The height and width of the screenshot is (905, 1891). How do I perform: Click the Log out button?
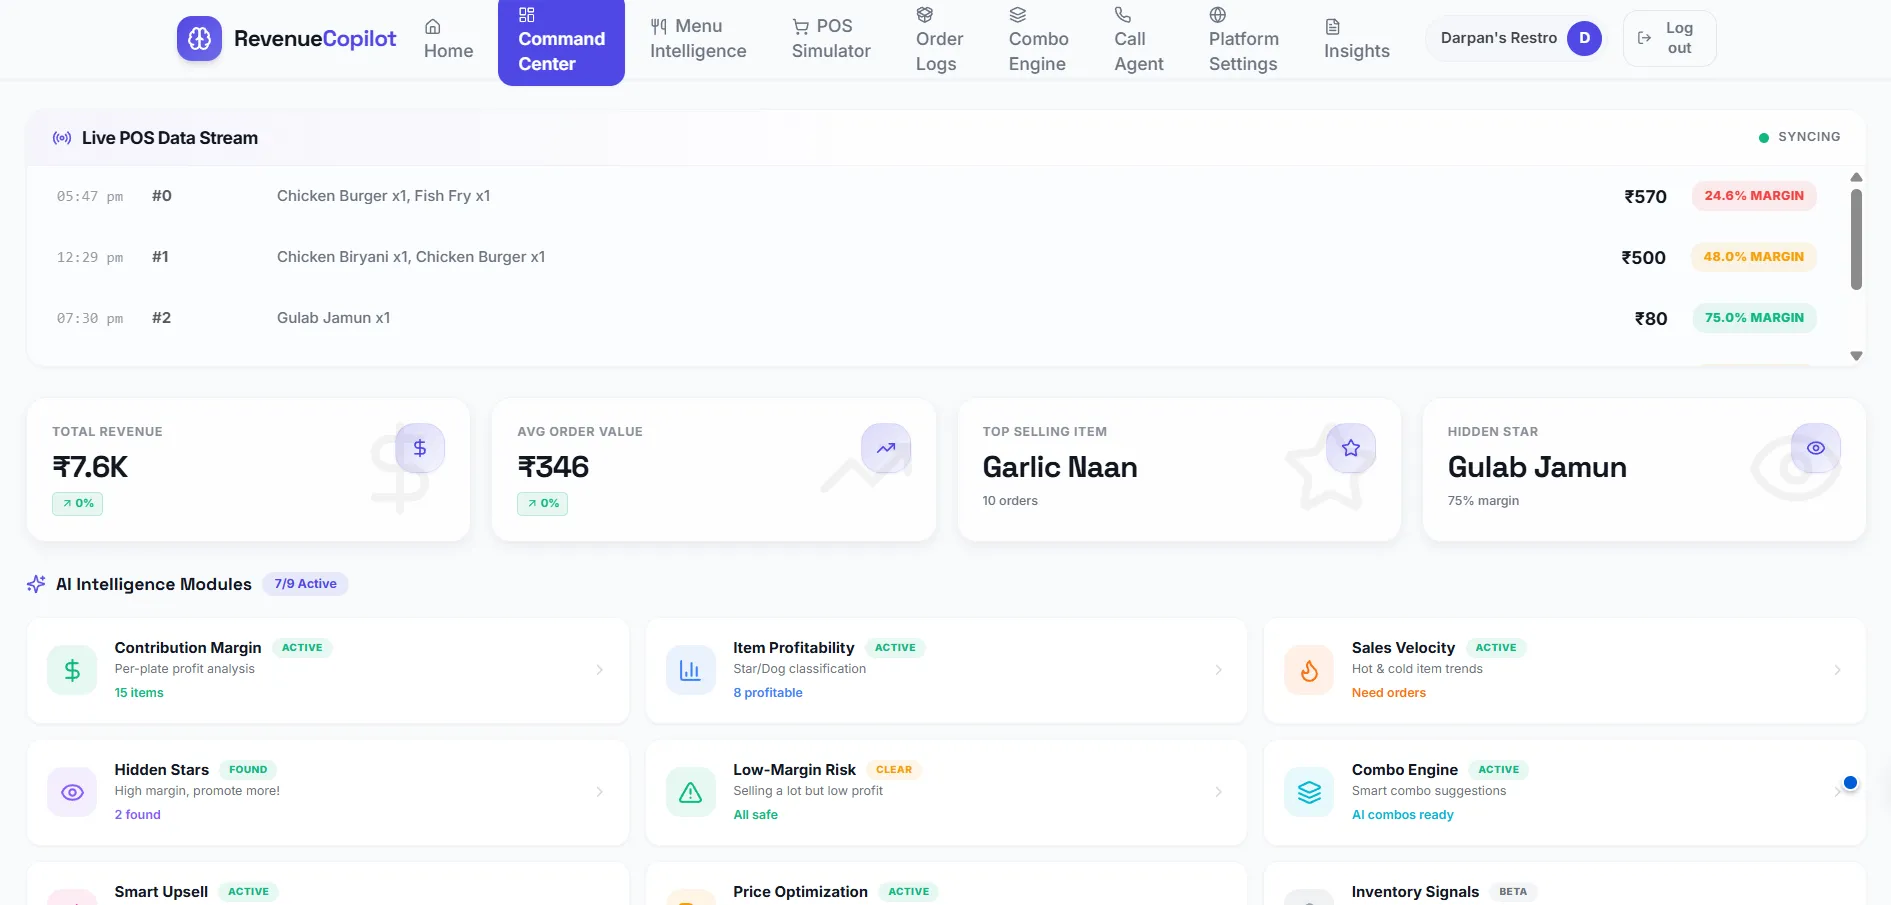coord(1669,38)
